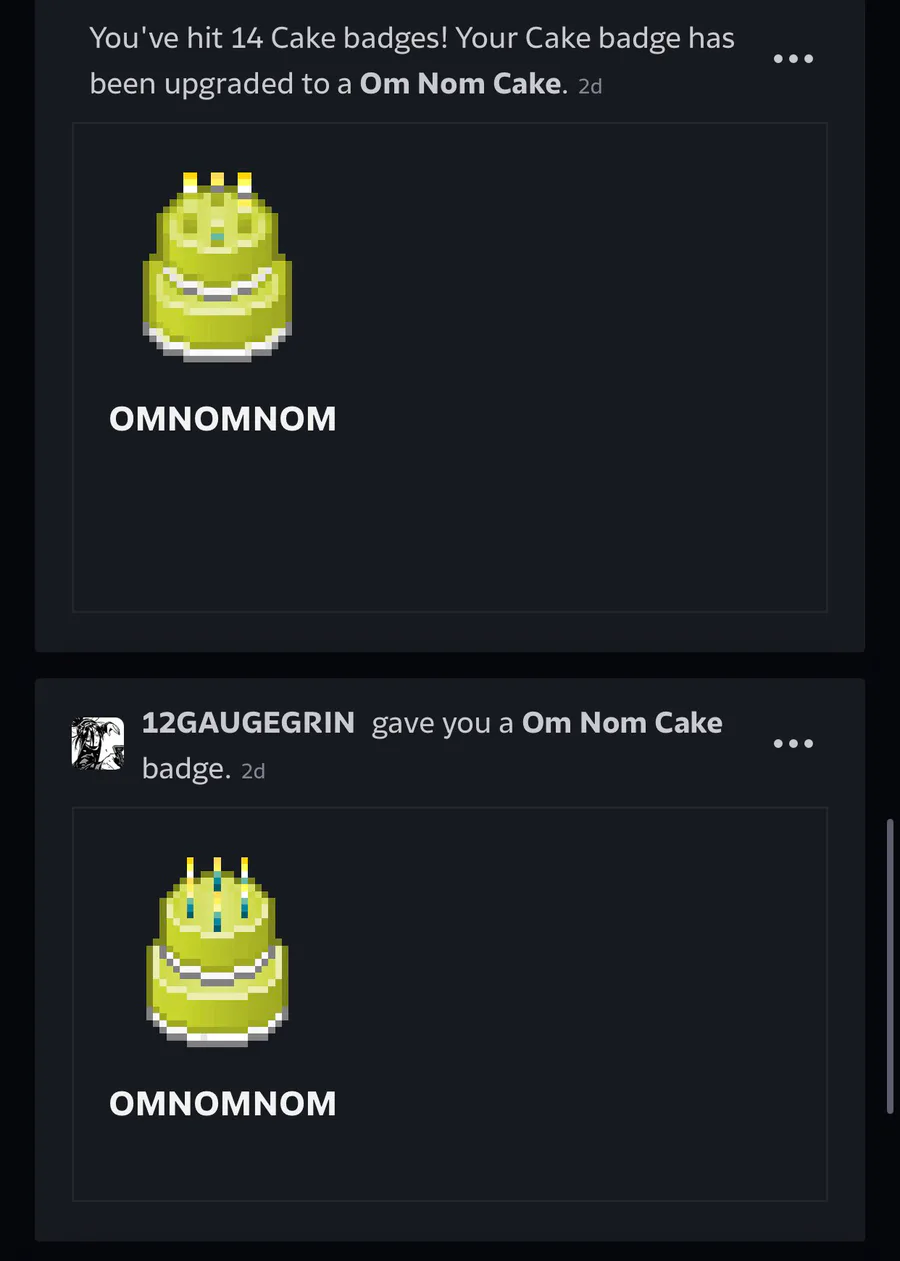Screen dimensions: 900x1261
Task: Click the cake badge image gifted by 12GAUGEGRIN
Action: tap(217, 951)
